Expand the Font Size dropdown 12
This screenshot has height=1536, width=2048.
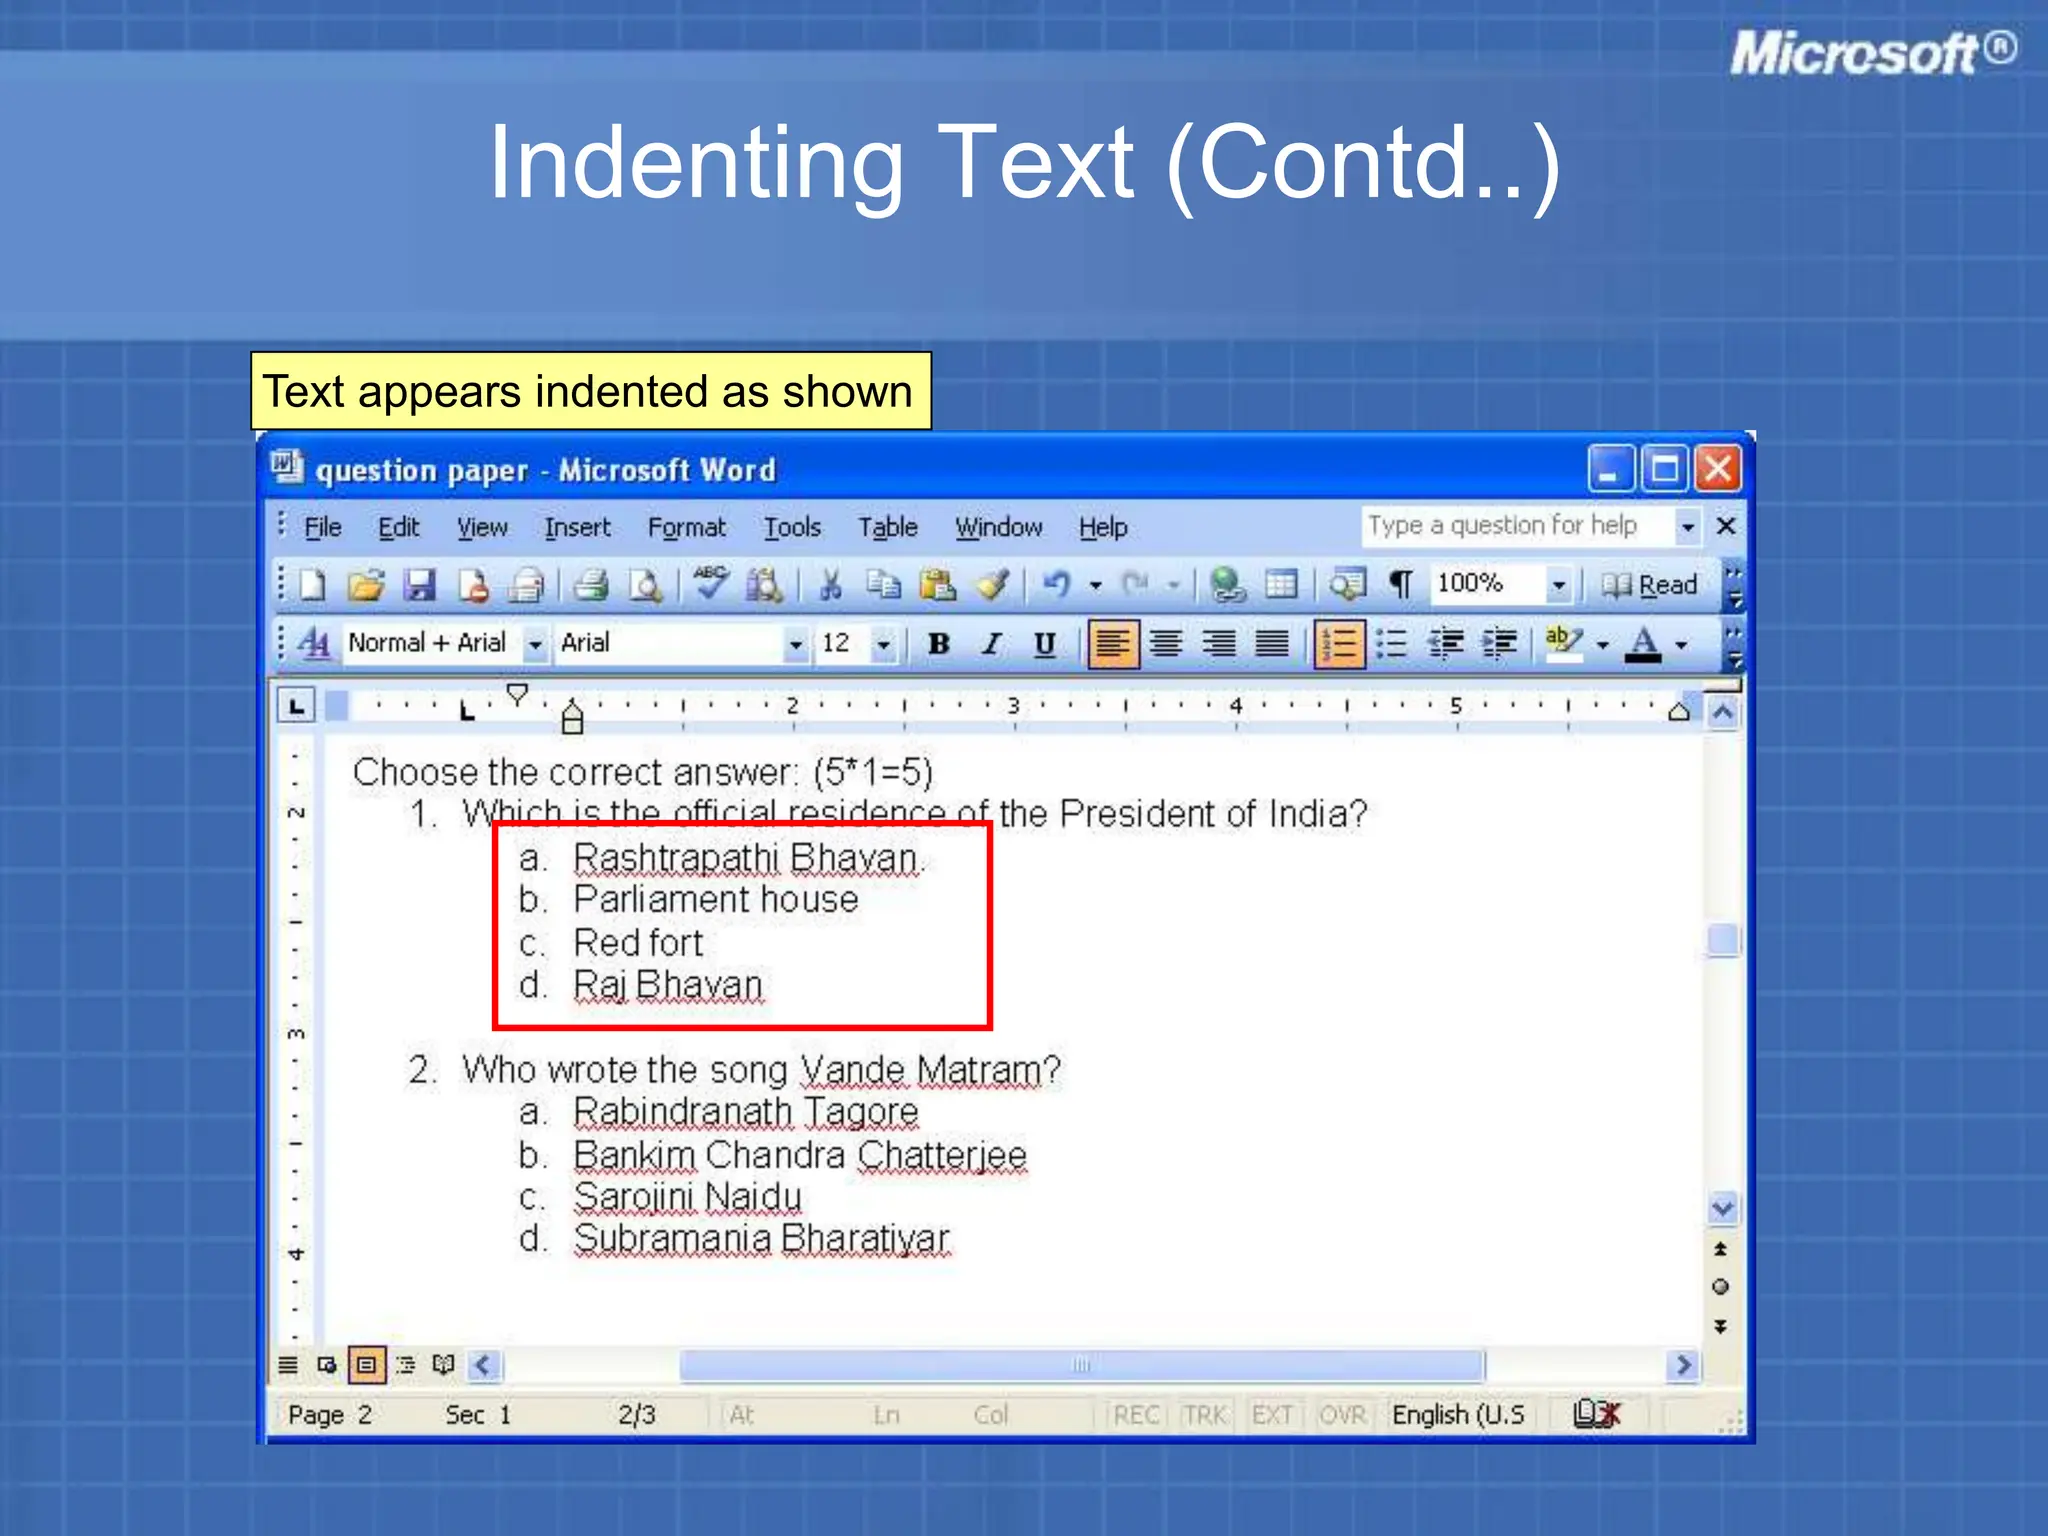click(883, 645)
